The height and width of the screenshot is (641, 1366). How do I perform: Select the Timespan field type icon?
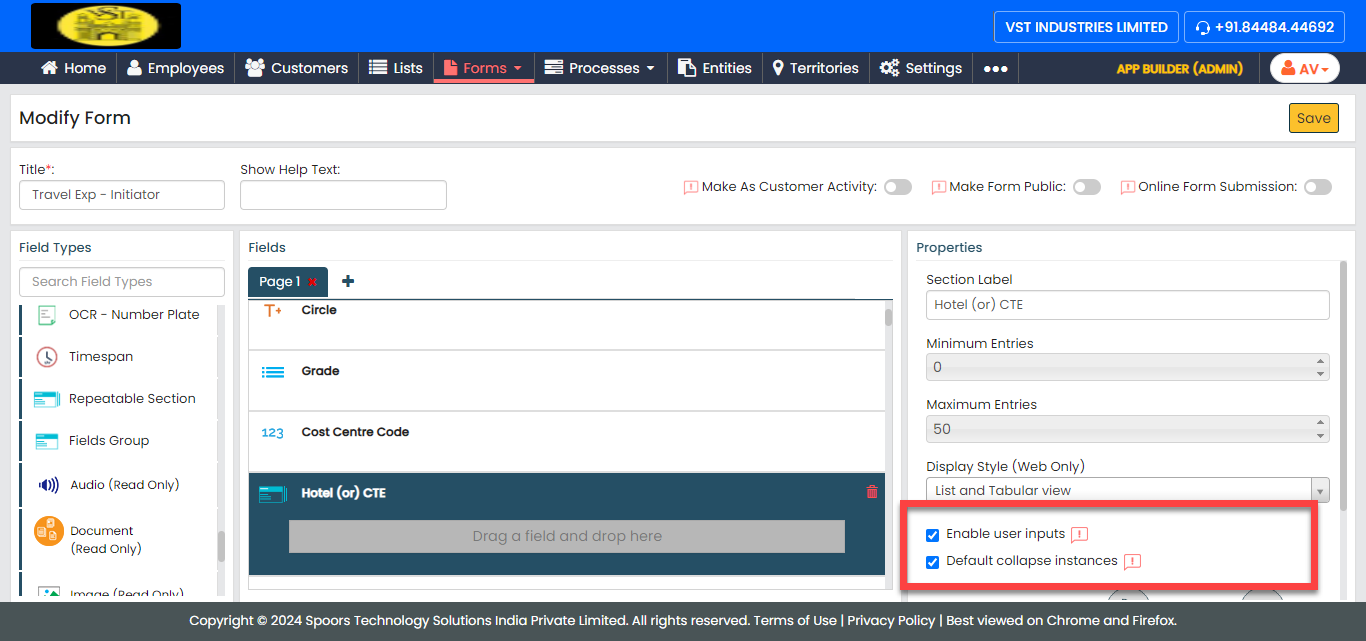[x=47, y=357]
